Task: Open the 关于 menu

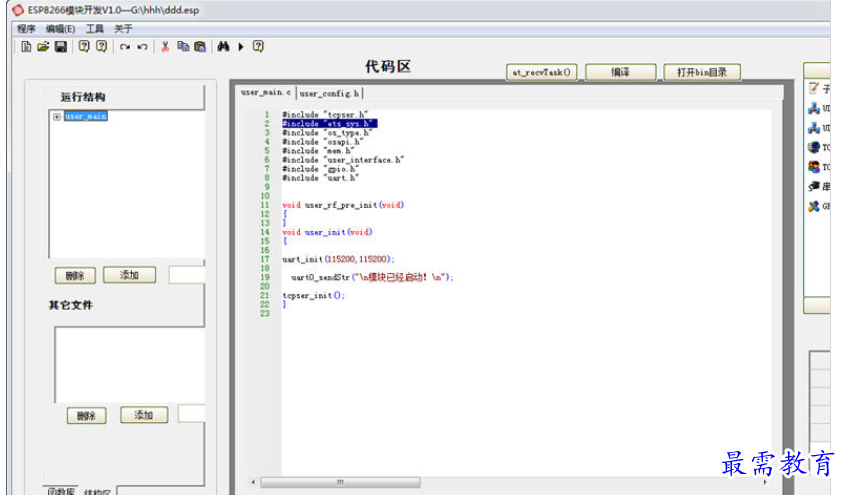Action: (123, 28)
